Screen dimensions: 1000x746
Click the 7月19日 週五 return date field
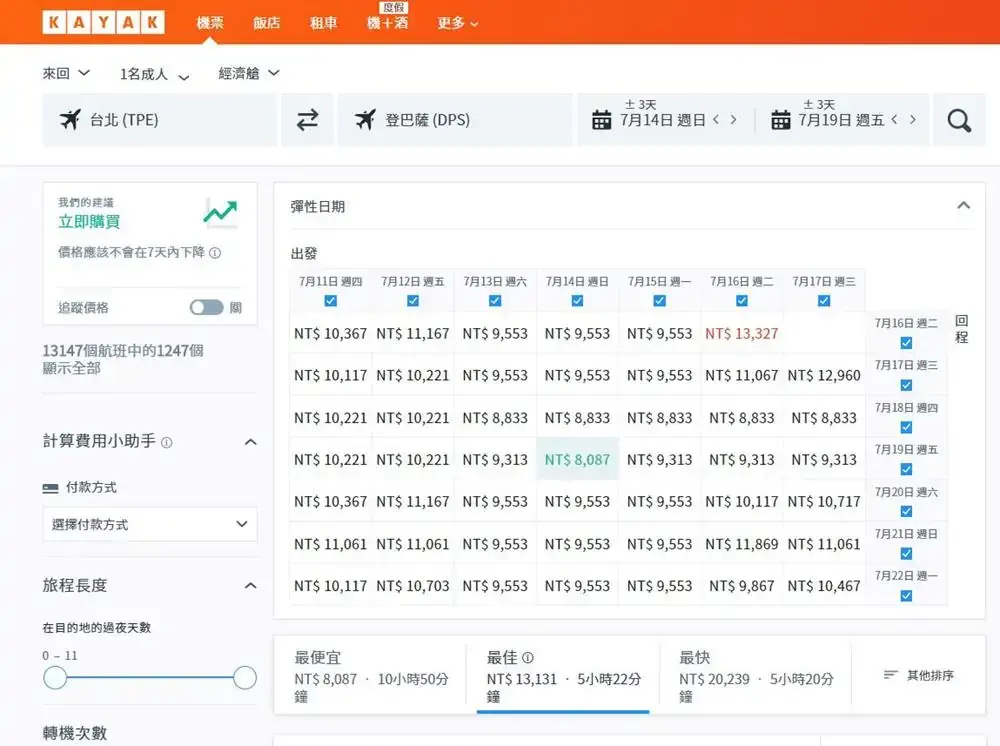coord(844,120)
